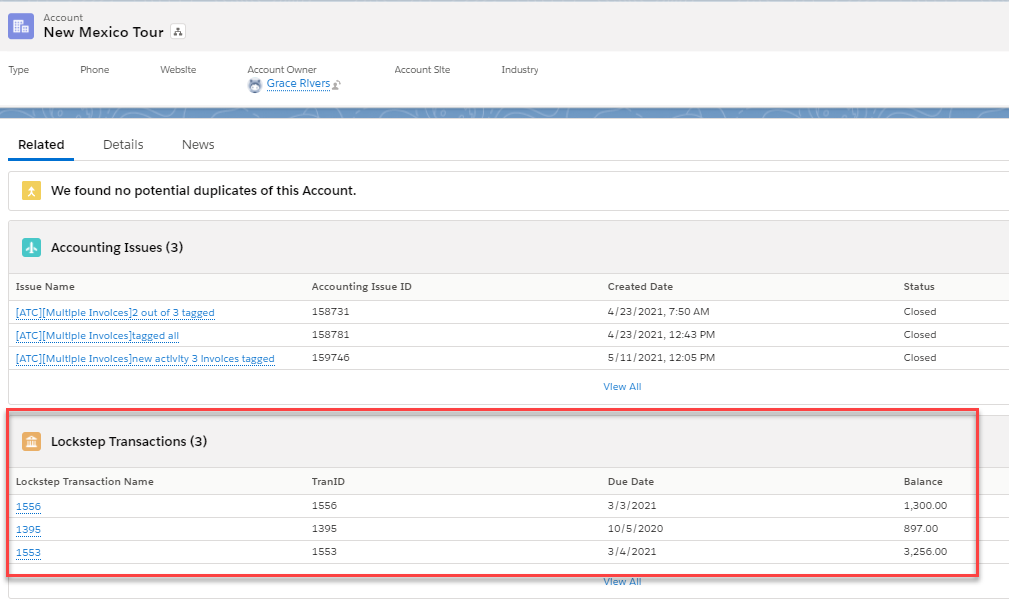Click change owner icon after Grace Rivers
The image size is (1009, 609).
(337, 85)
